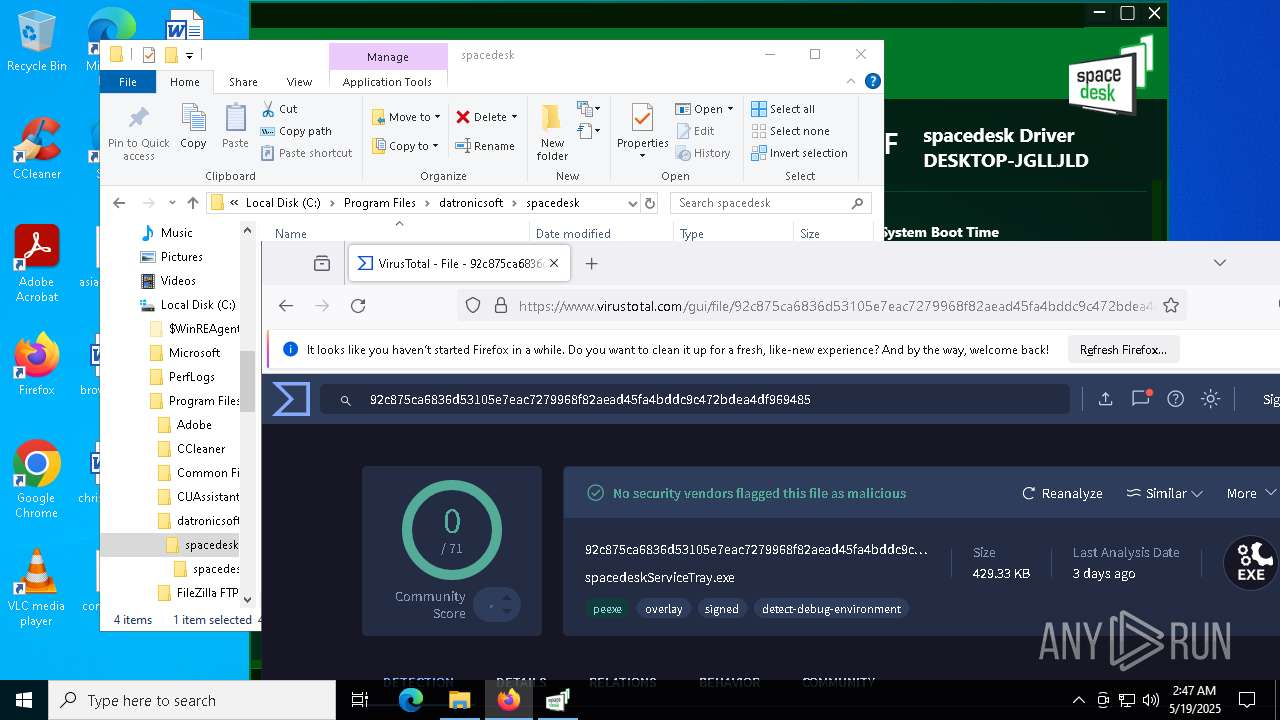This screenshot has height=720, width=1280.
Task: Click the Paste ribbon icon
Action: tap(235, 127)
